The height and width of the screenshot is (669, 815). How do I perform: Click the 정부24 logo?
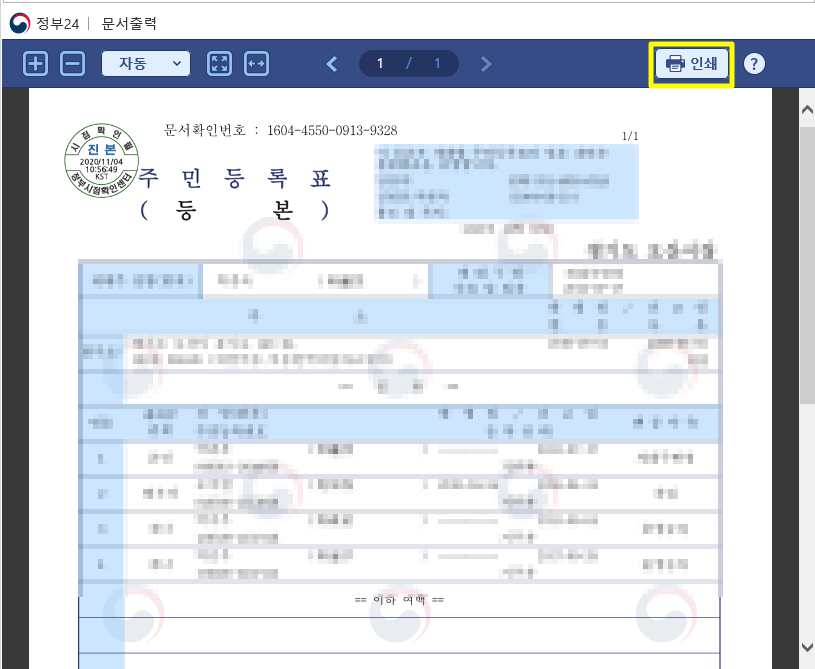tap(20, 23)
